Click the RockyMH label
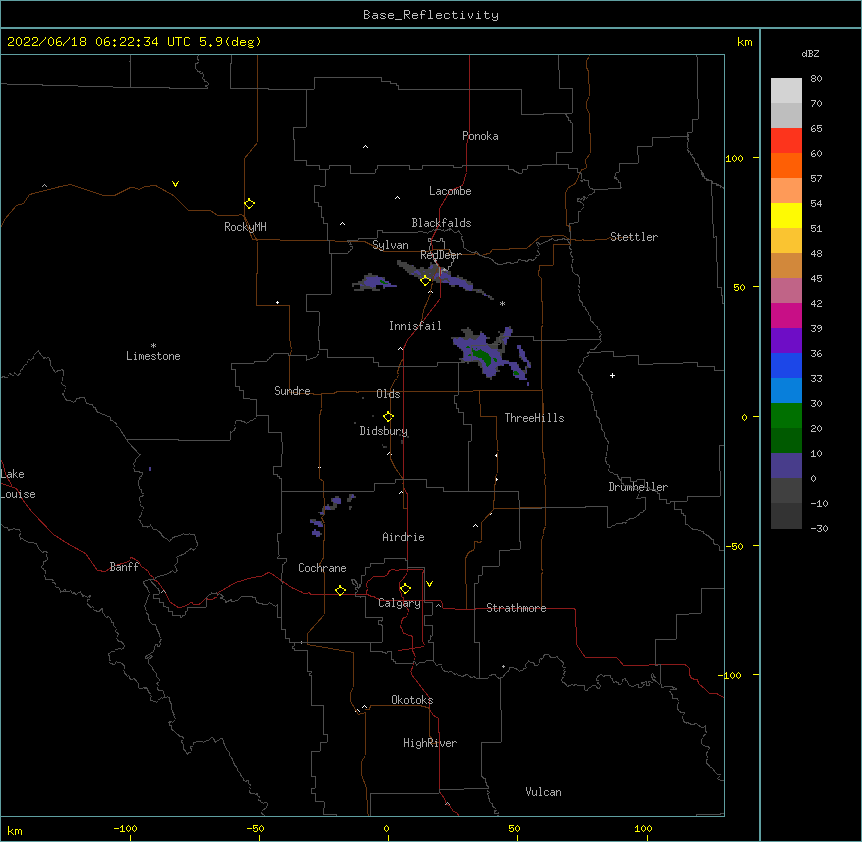 245,227
